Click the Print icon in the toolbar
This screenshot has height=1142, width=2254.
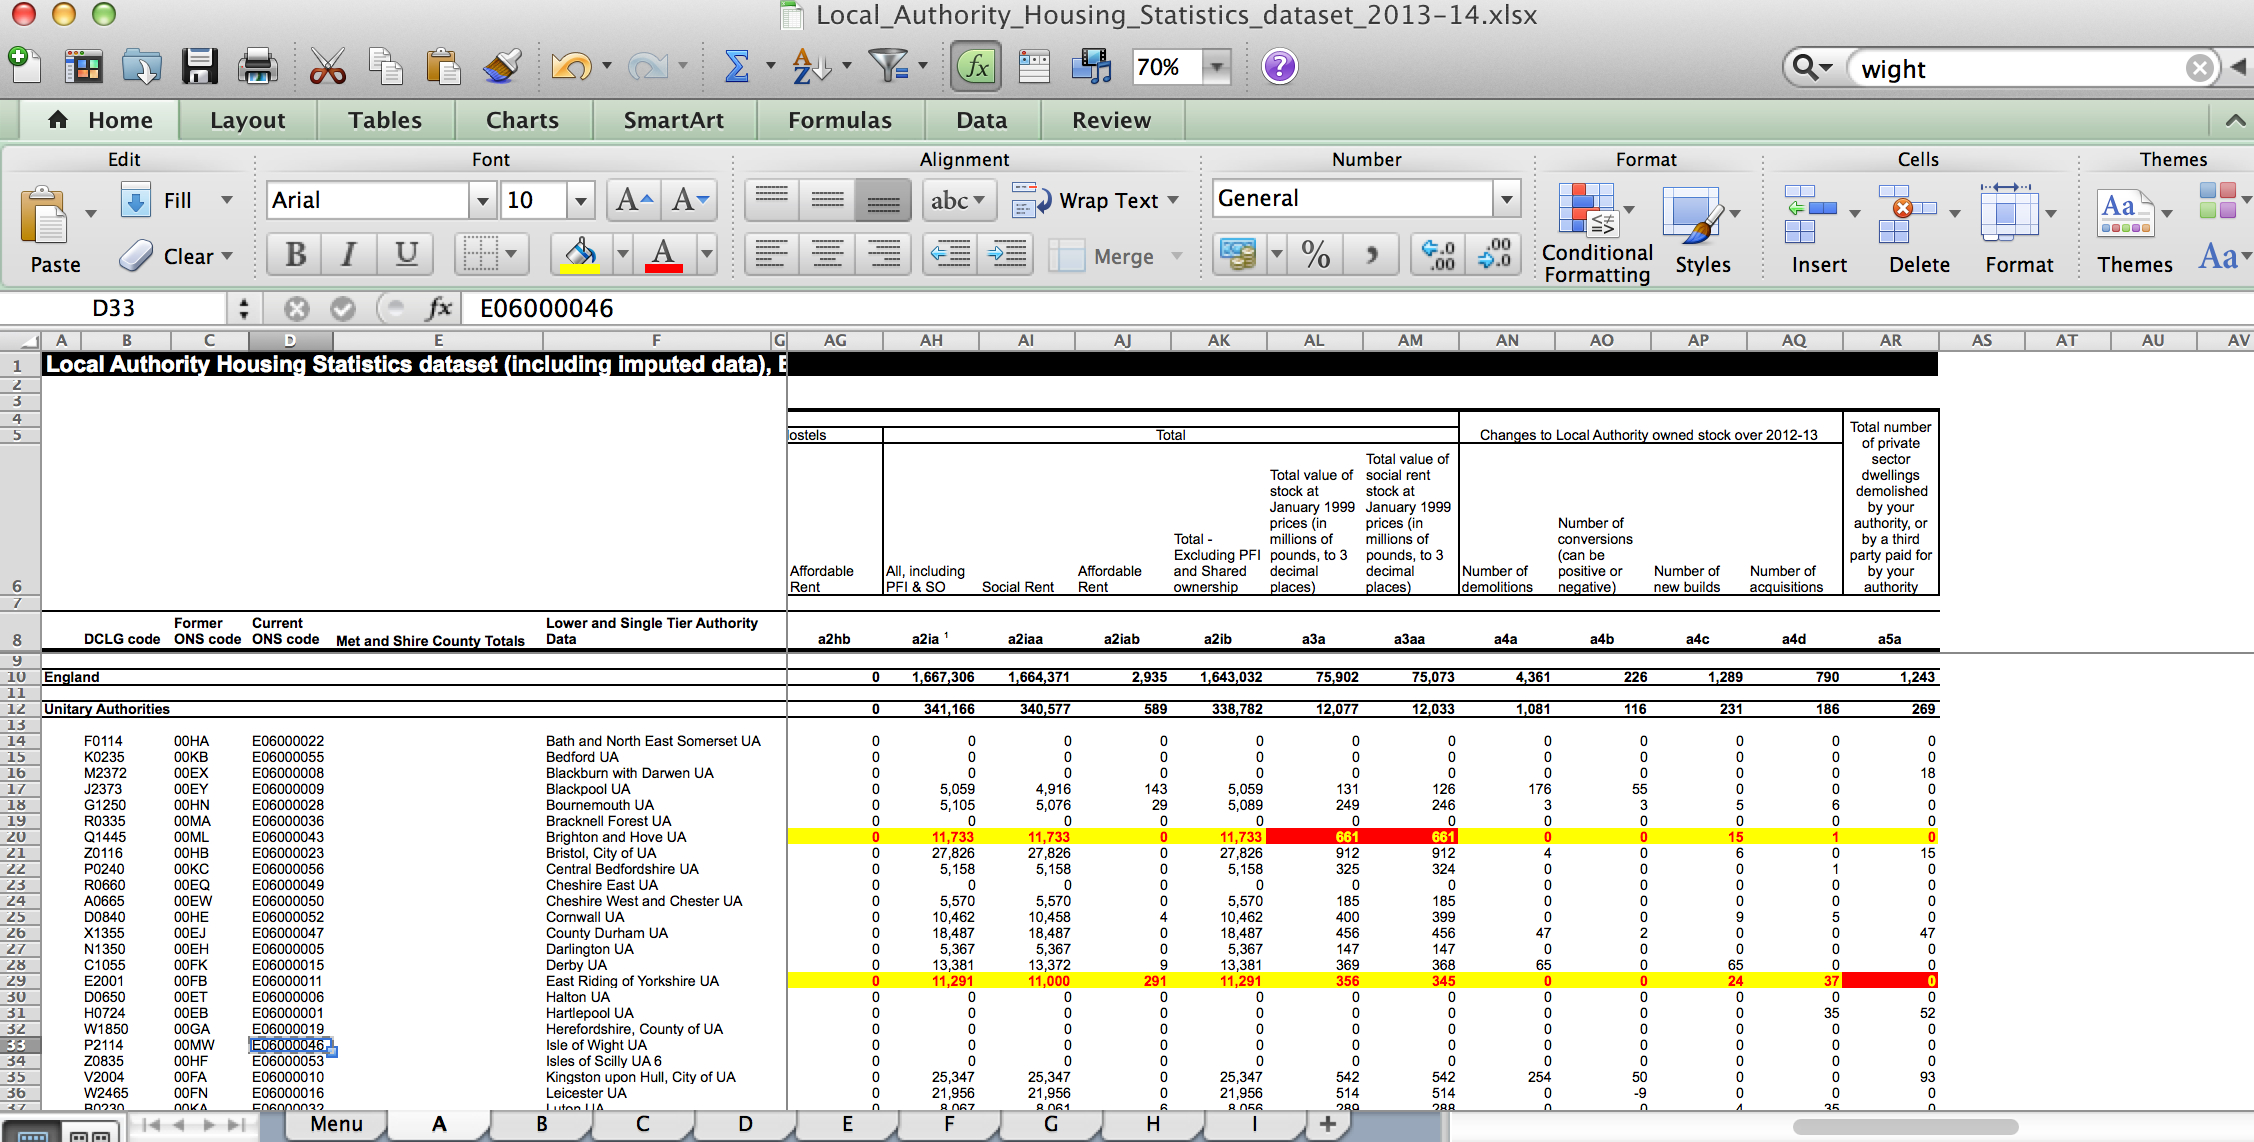[257, 66]
